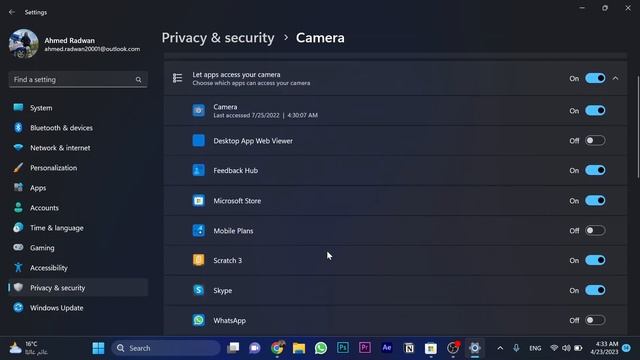
Task: Disable camera access for Skype
Action: pos(595,290)
